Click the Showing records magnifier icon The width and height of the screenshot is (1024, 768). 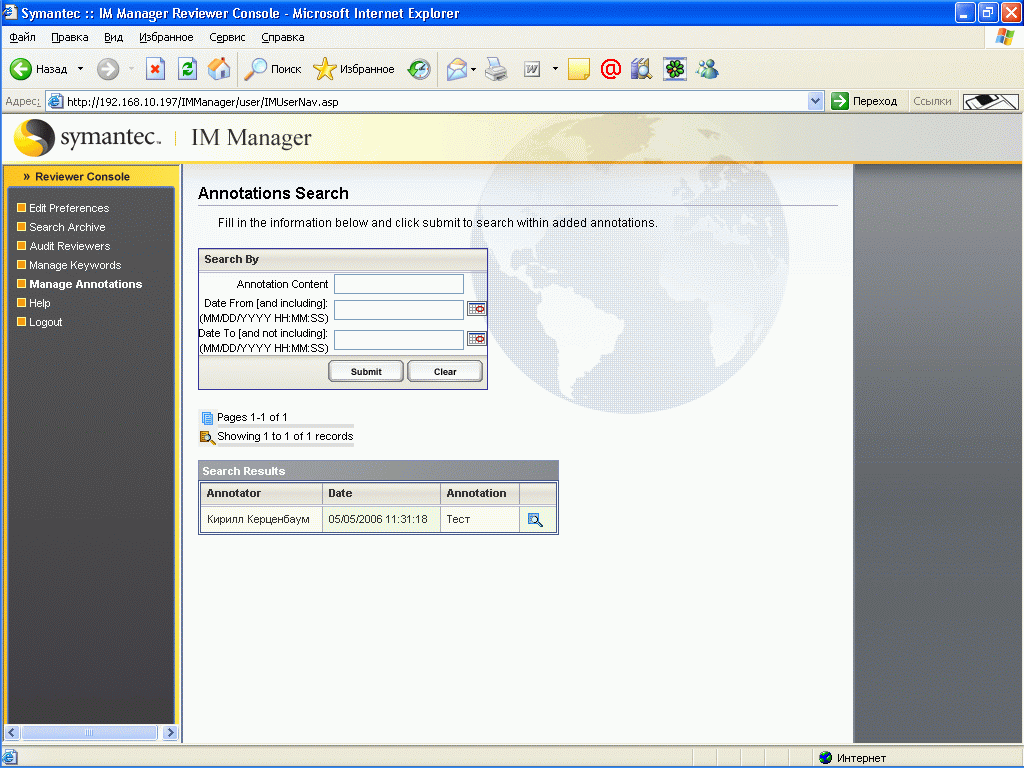tap(208, 437)
